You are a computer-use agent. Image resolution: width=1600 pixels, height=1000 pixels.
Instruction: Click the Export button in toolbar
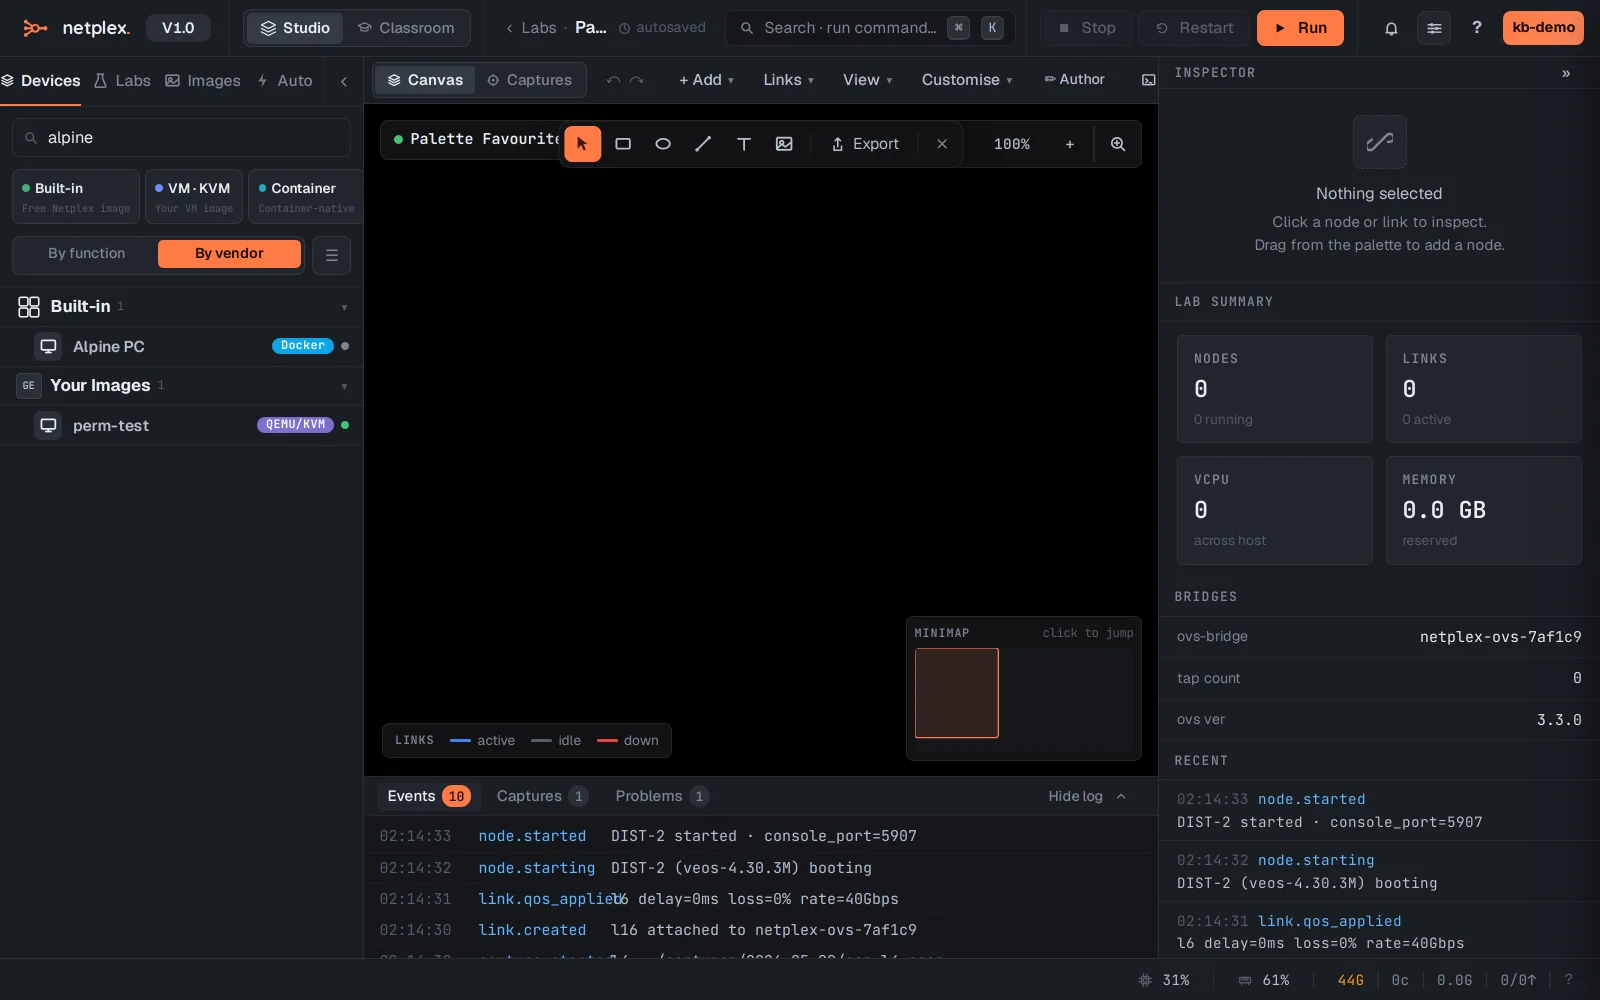865,144
